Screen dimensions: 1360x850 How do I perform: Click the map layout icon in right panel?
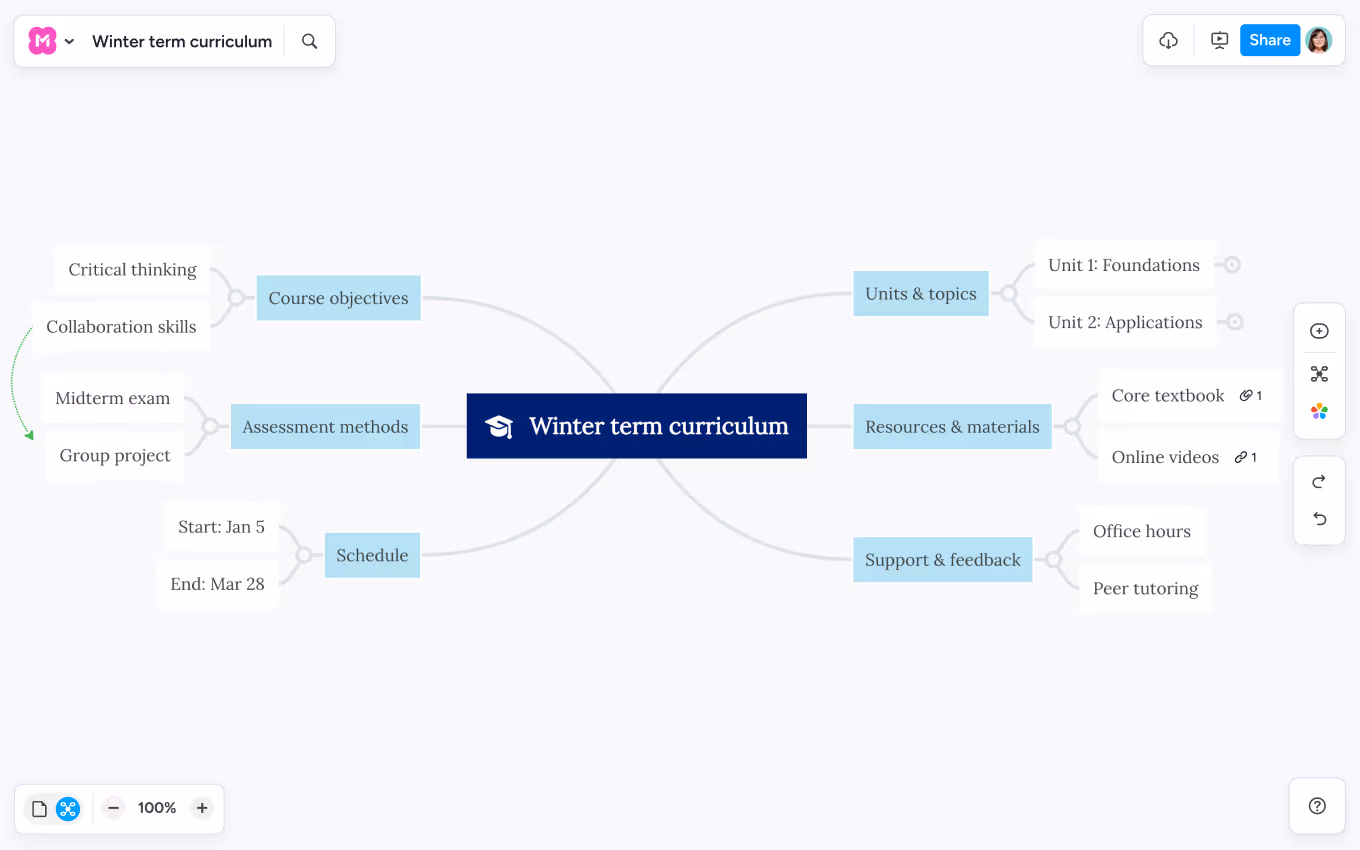pos(1319,374)
